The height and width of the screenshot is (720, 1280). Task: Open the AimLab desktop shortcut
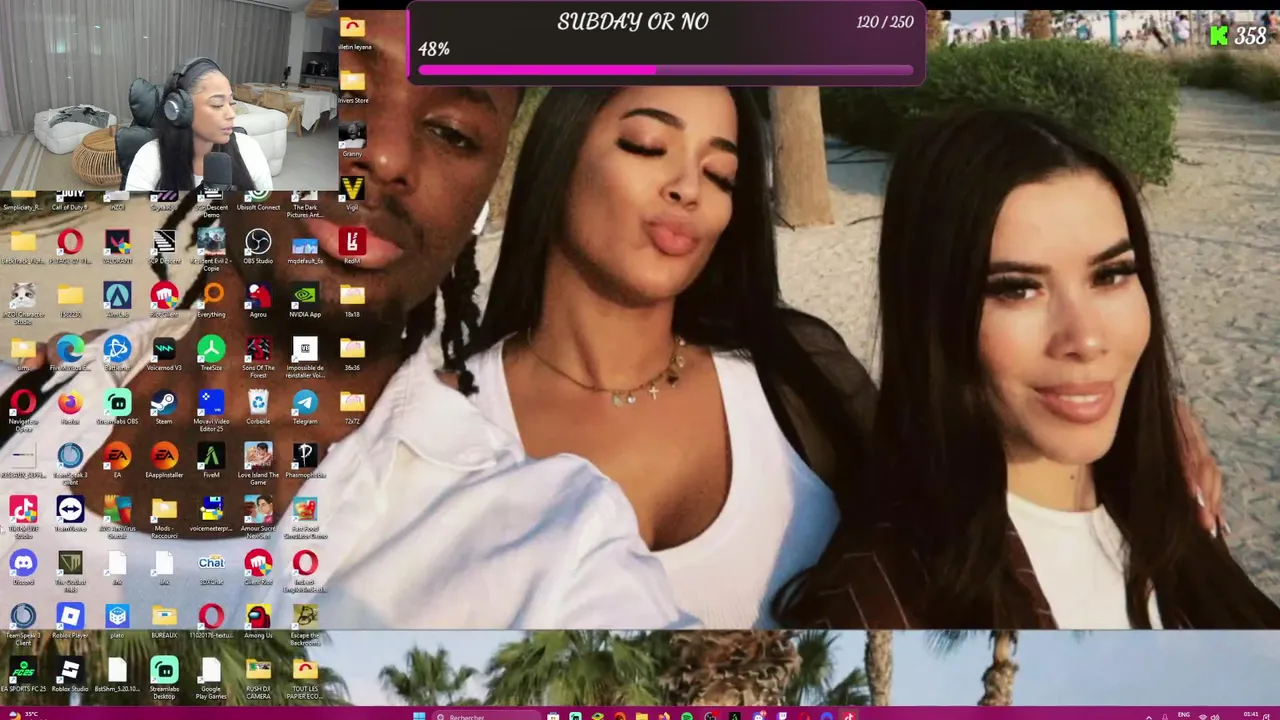pyautogui.click(x=117, y=300)
